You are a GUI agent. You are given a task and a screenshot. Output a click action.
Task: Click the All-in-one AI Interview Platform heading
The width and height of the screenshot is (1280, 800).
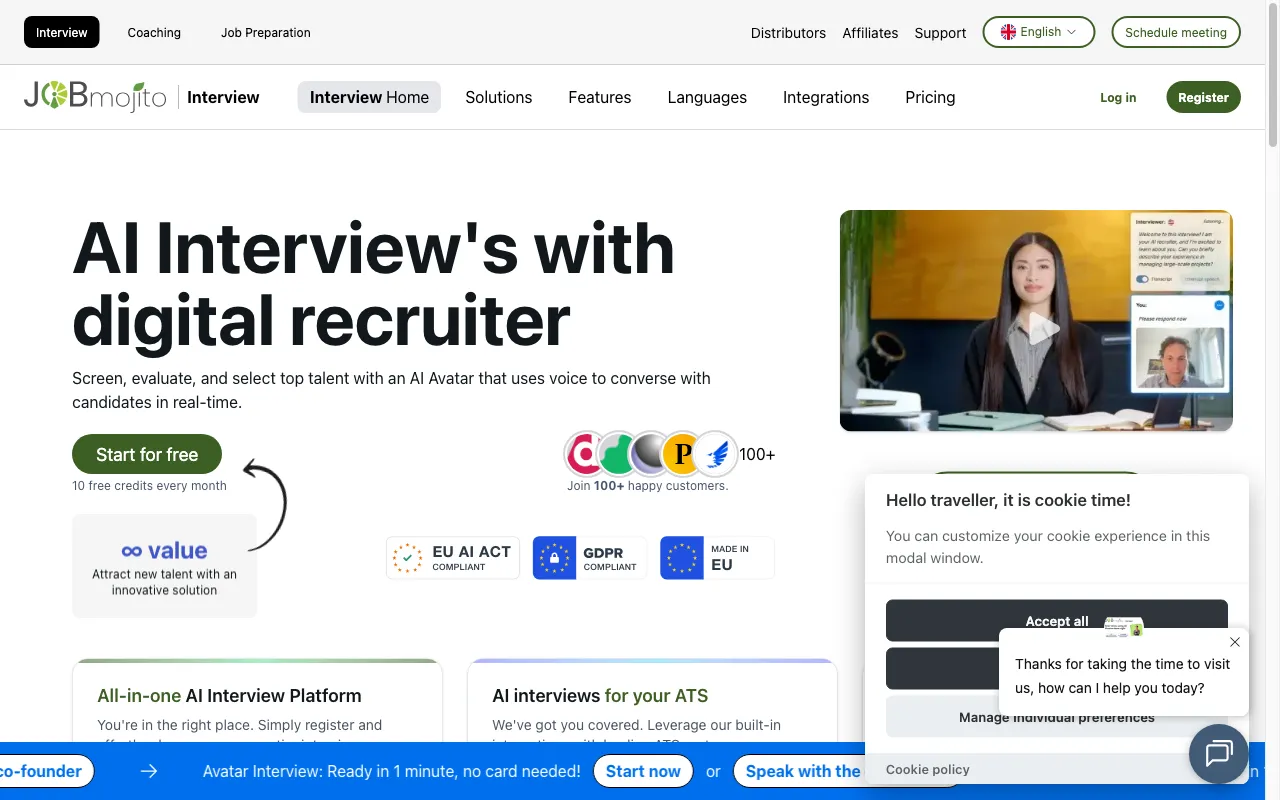pyautogui.click(x=229, y=695)
